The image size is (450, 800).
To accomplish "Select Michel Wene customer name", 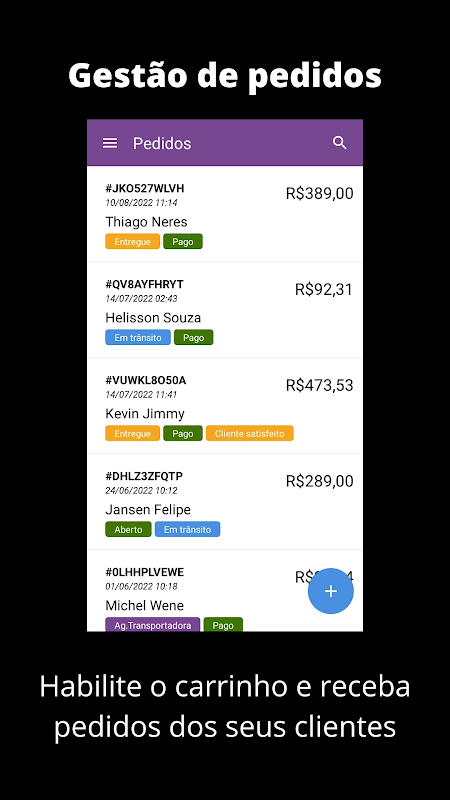I will [144, 606].
